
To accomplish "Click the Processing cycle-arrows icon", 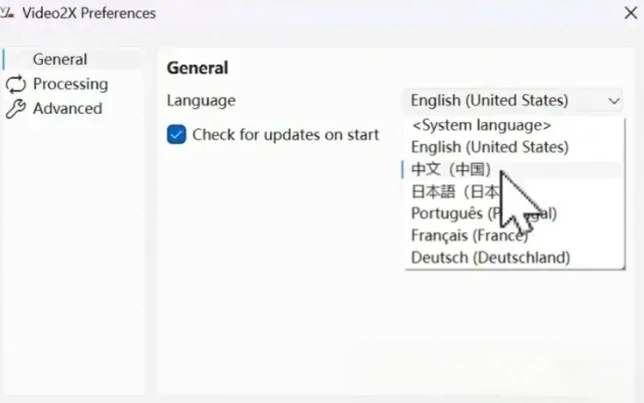I will coord(15,84).
